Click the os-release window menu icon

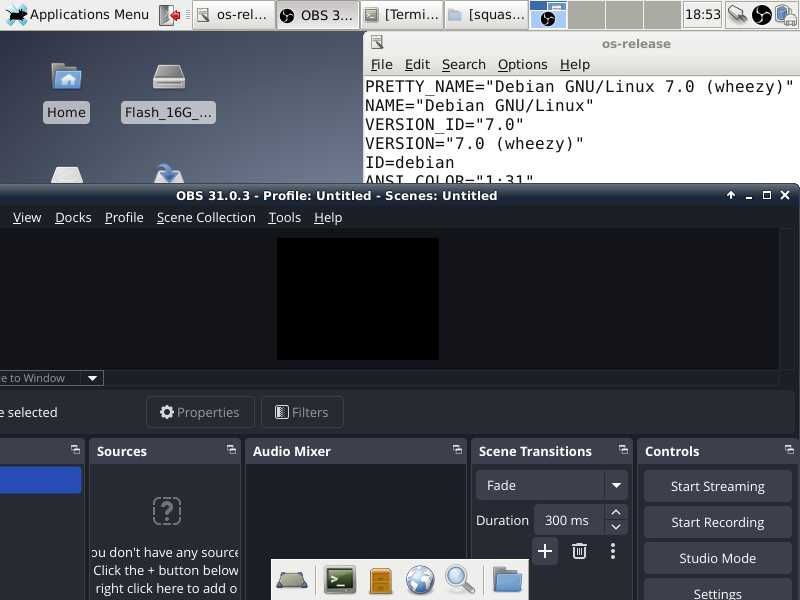377,43
